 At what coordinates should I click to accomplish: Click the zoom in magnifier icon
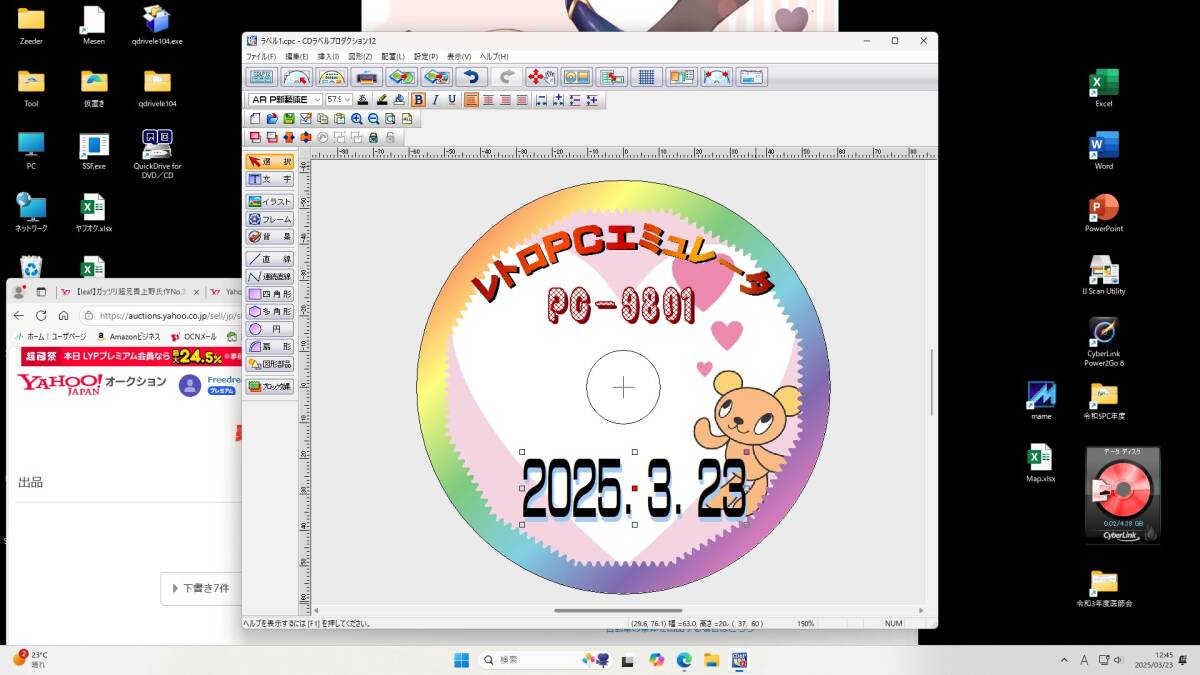pos(357,119)
